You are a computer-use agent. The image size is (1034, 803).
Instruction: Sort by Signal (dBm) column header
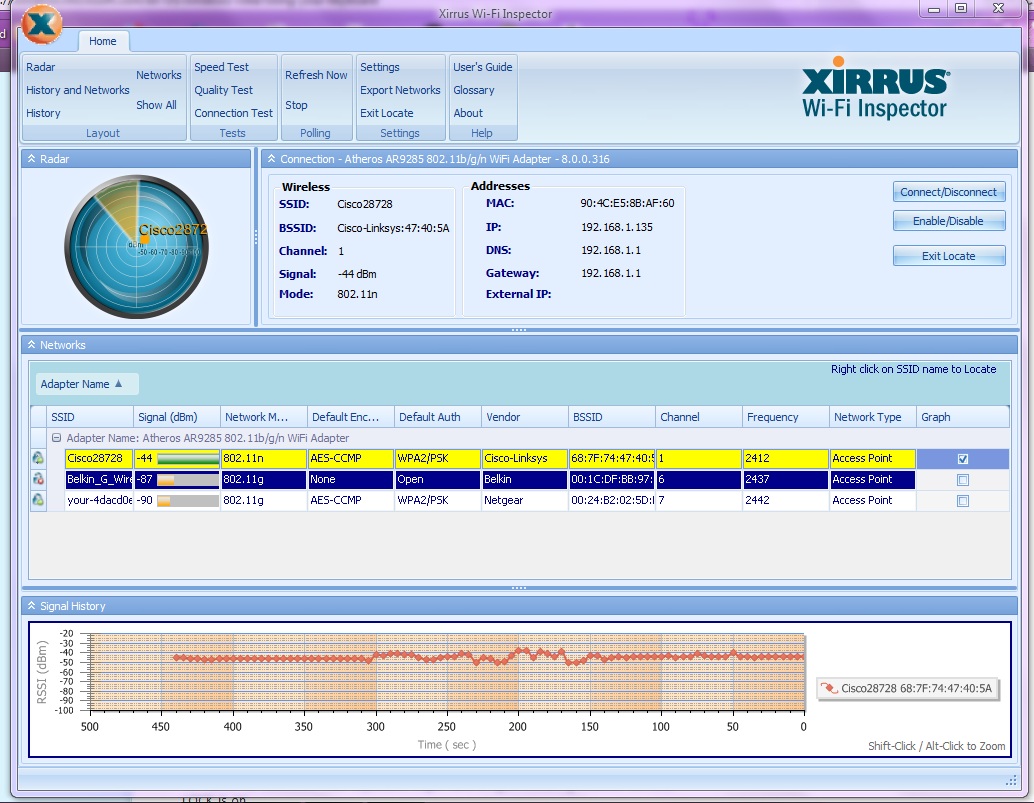[x=177, y=417]
